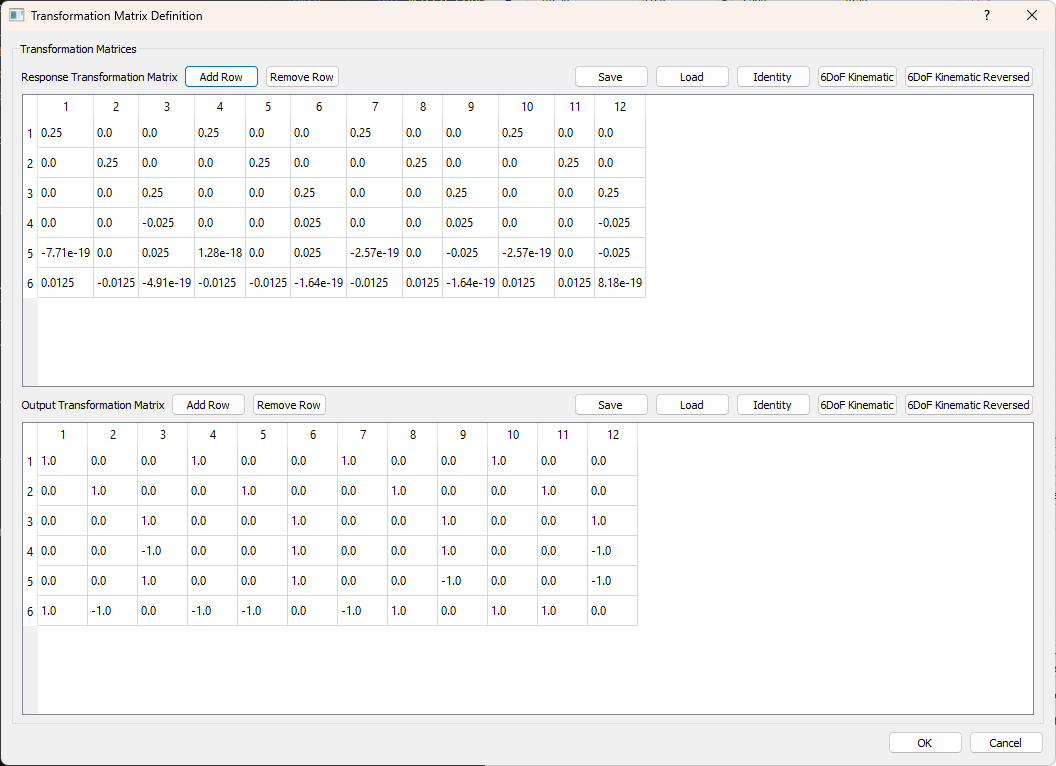Apply 6DoF Kinematic Reversed to the Response matrix

tap(968, 76)
